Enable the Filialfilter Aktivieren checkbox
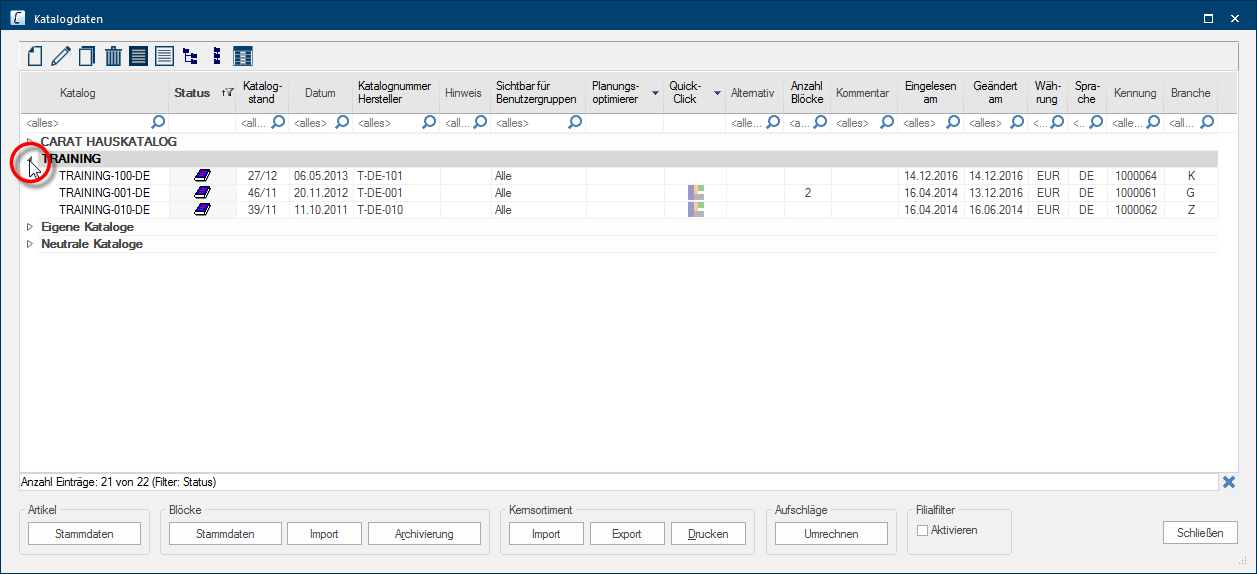 (923, 530)
